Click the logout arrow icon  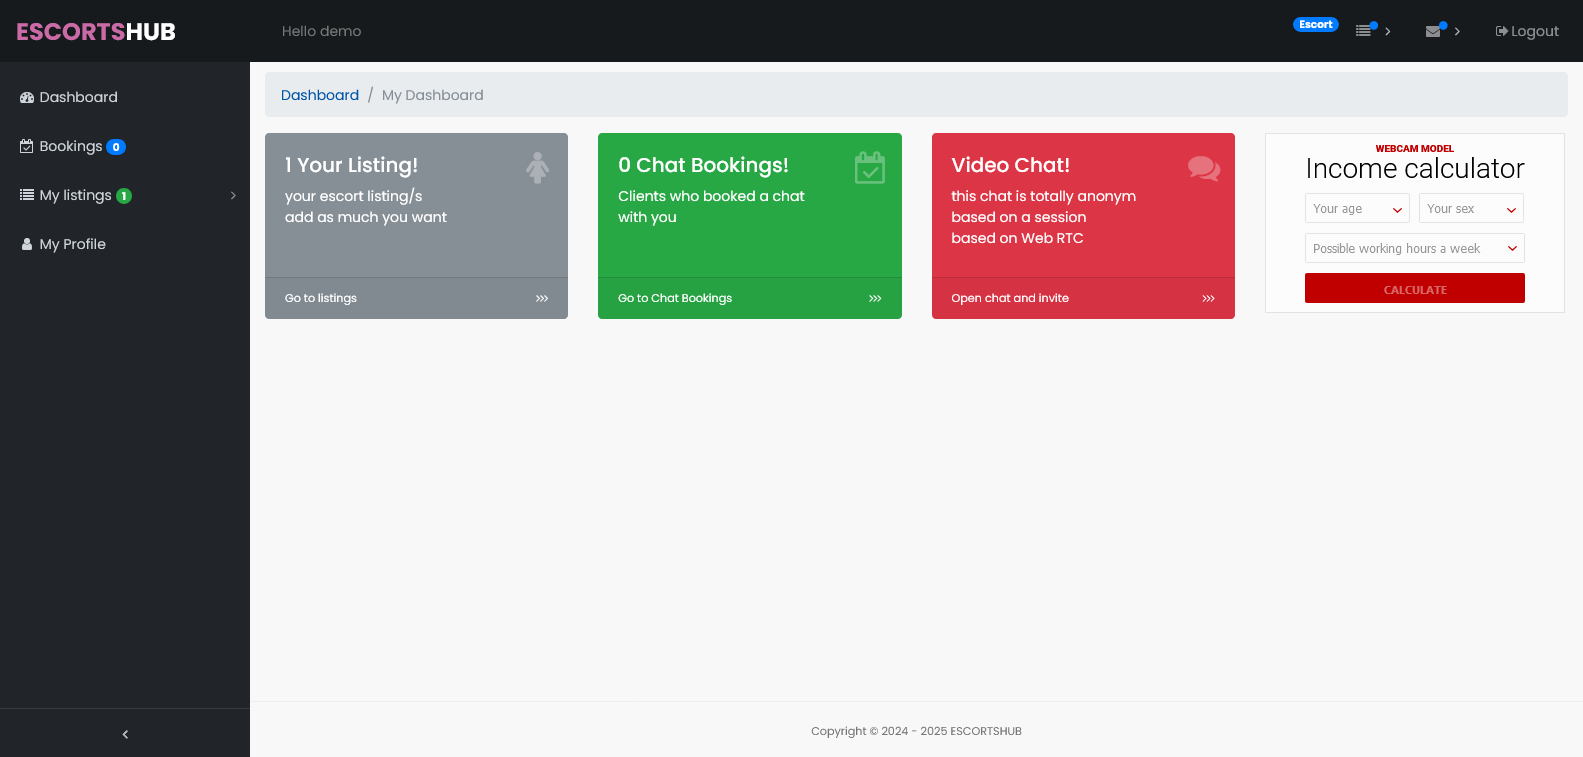point(1502,31)
